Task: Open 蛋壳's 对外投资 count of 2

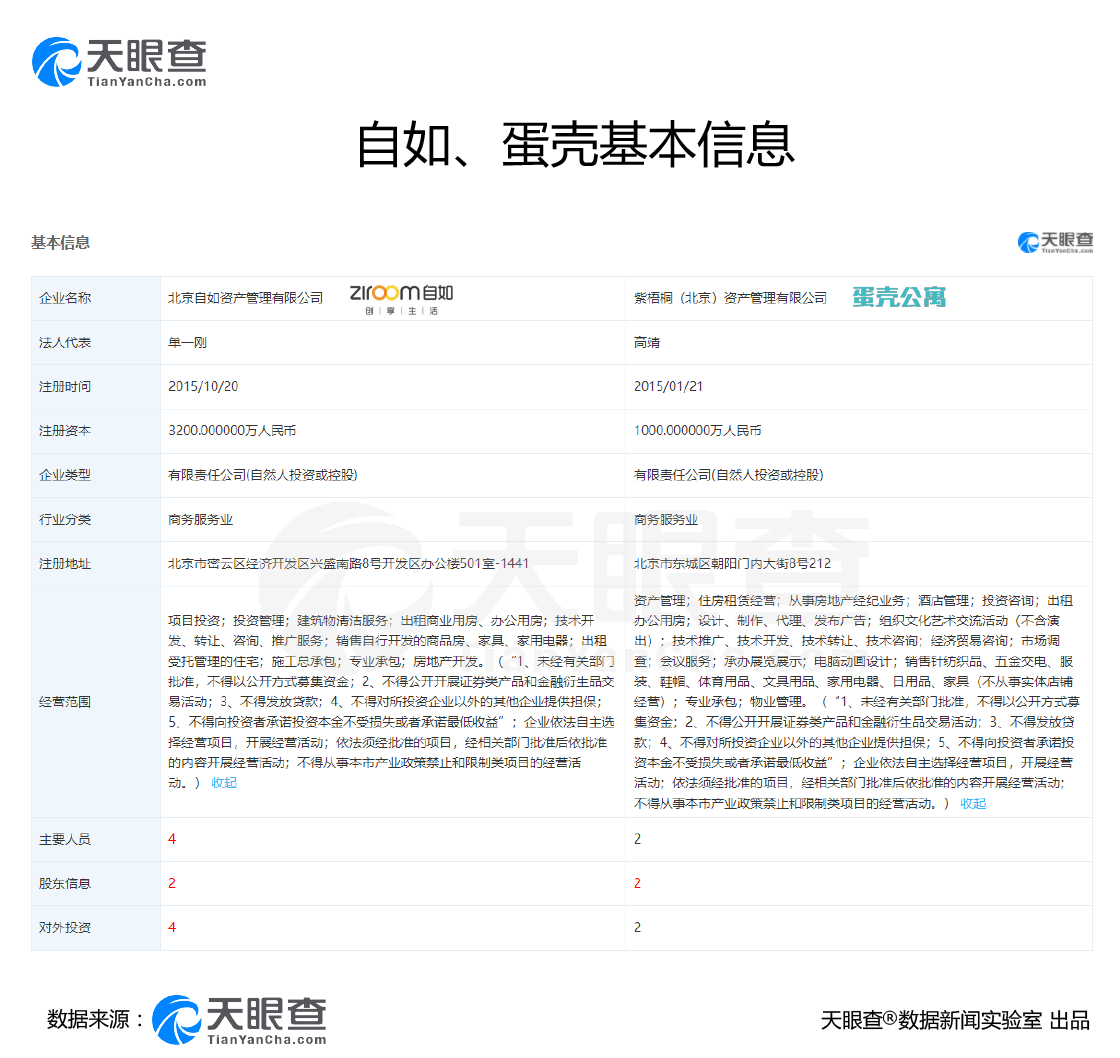Action: (638, 927)
